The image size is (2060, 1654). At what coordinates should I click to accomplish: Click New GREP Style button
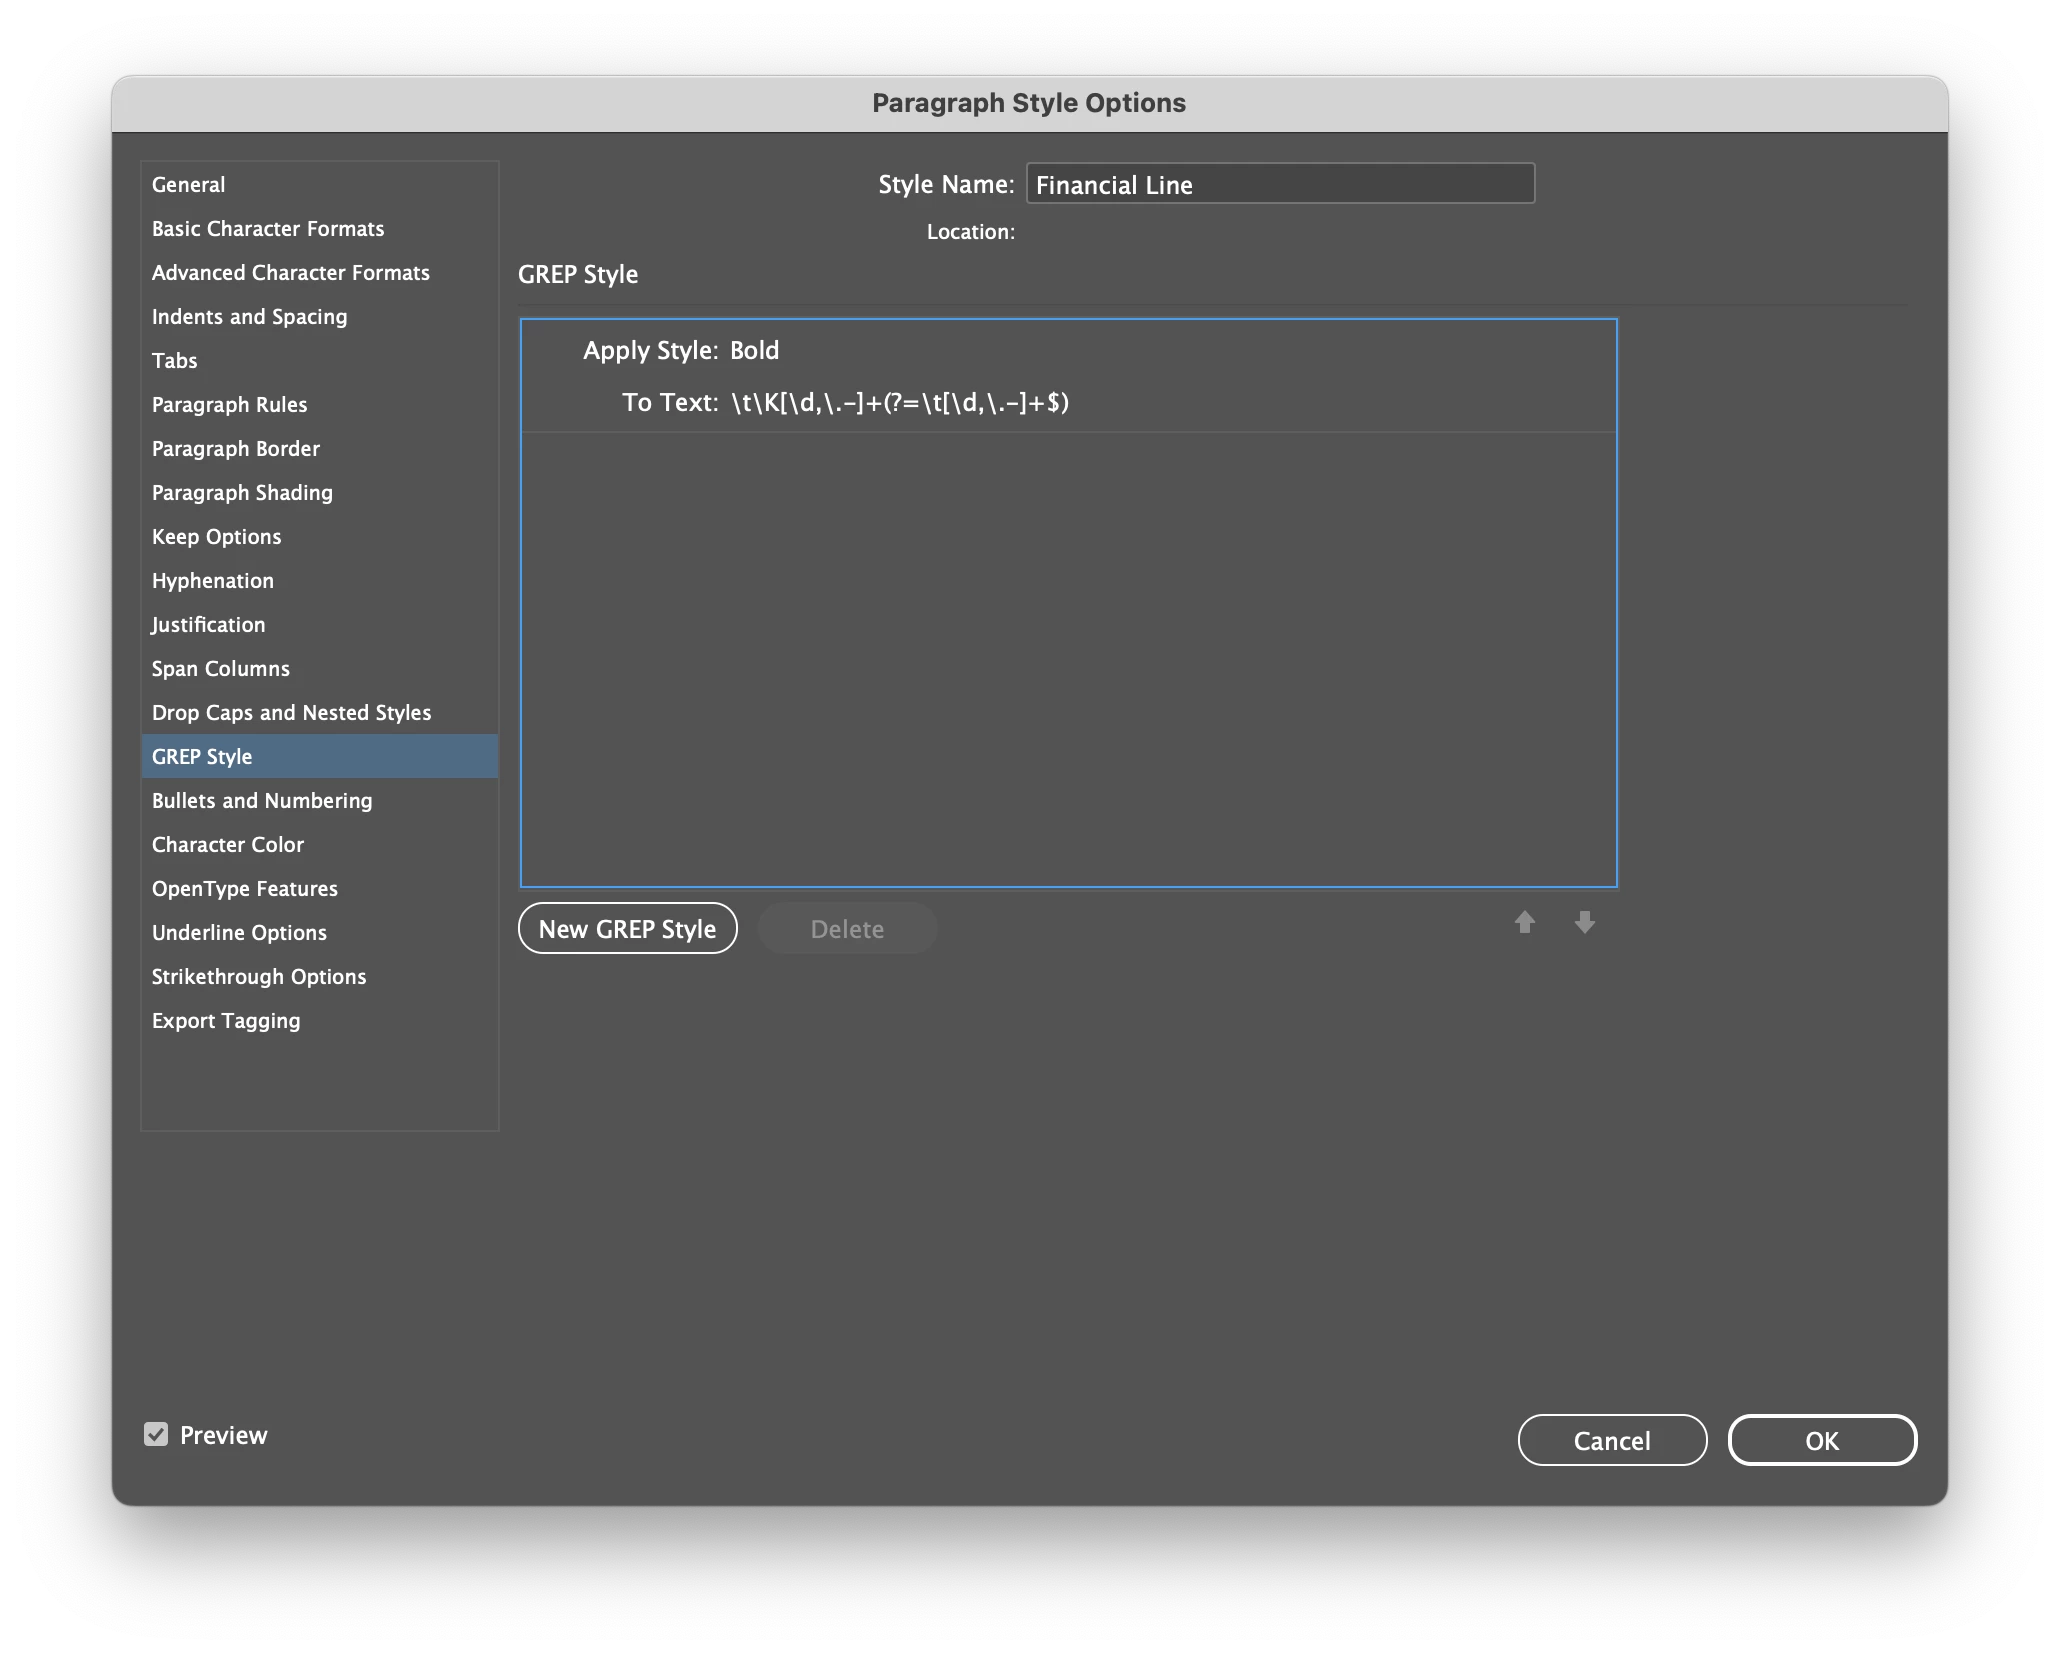pyautogui.click(x=627, y=929)
